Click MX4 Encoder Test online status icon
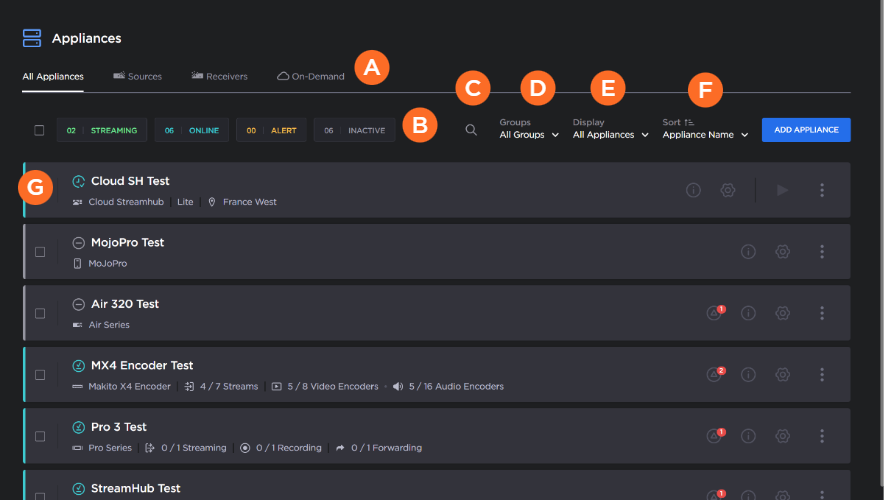The height and width of the screenshot is (500, 884). click(78, 366)
